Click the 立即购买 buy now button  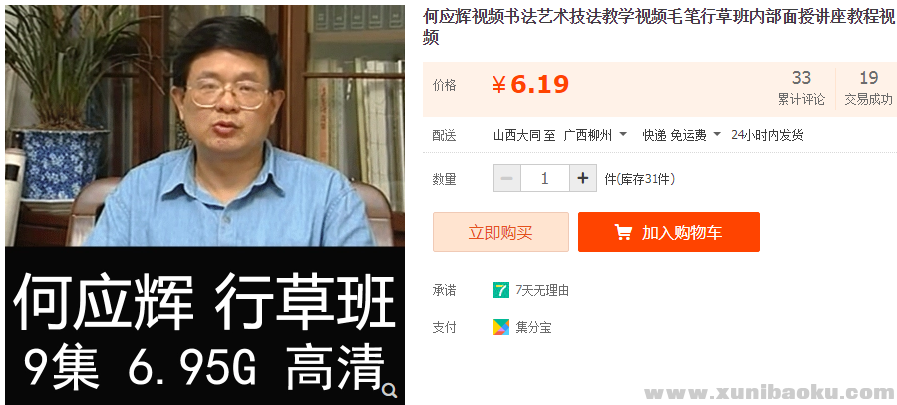[x=501, y=232]
